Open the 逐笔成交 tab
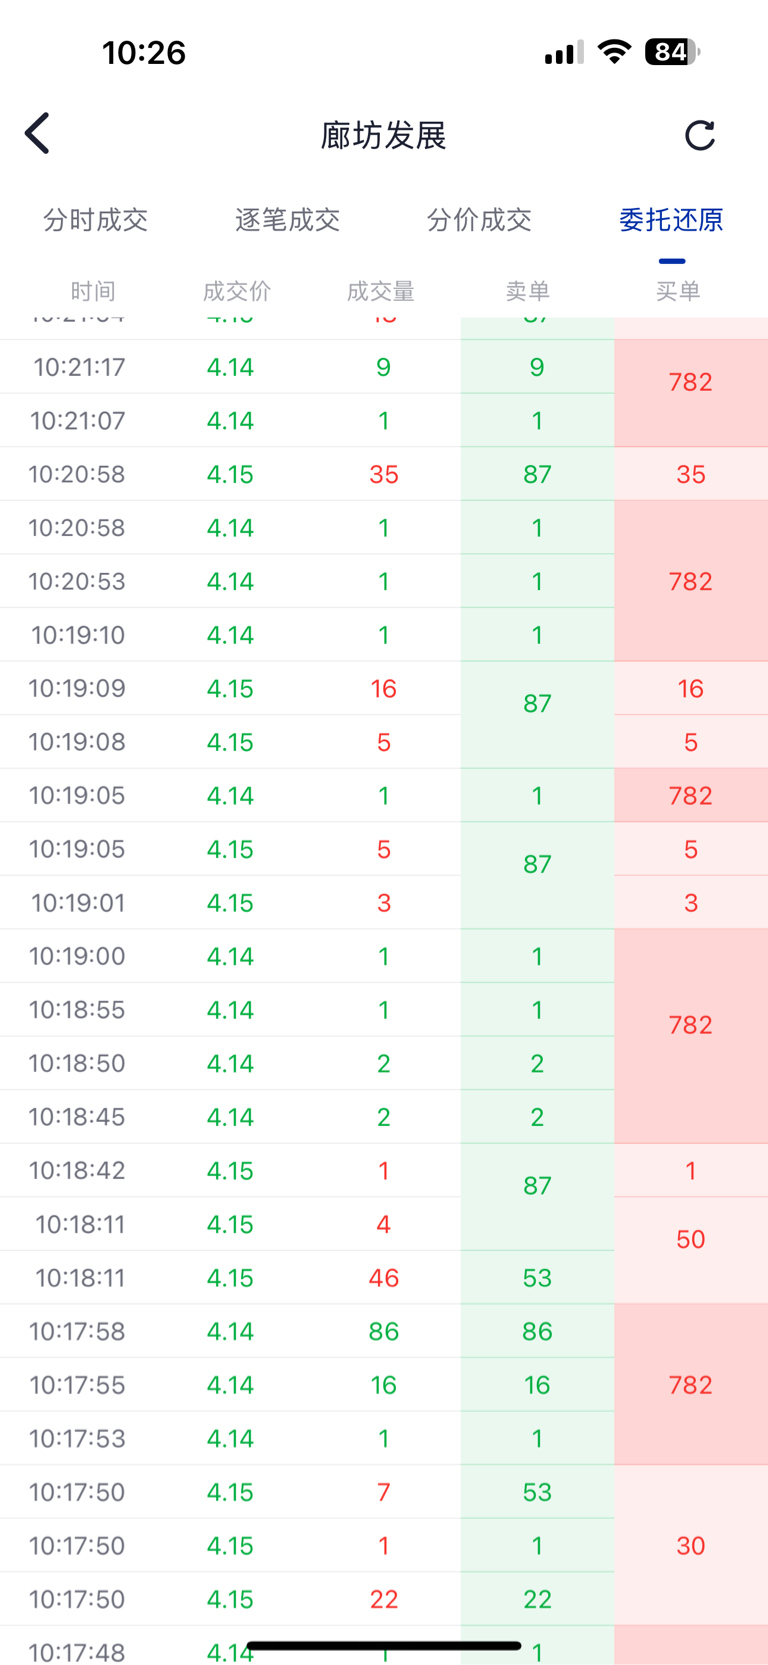768x1665 pixels. coord(288,220)
